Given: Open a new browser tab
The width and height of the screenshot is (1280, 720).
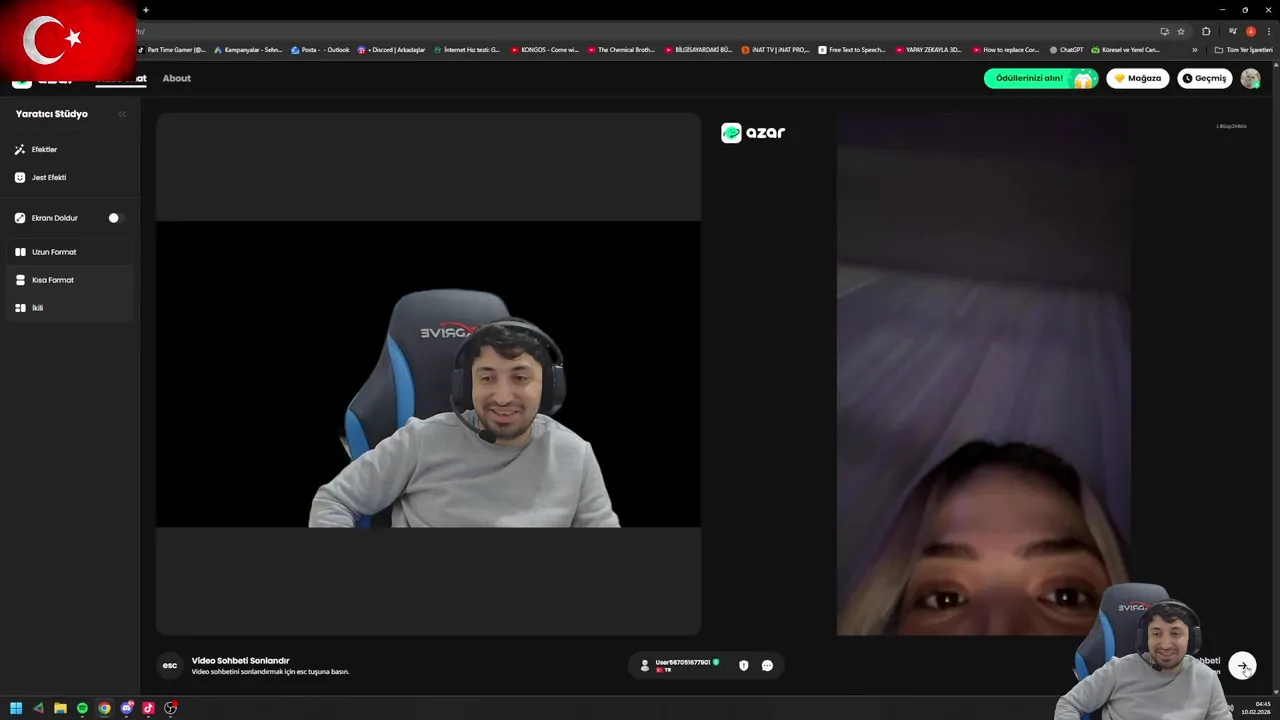Looking at the screenshot, I should pyautogui.click(x=145, y=10).
